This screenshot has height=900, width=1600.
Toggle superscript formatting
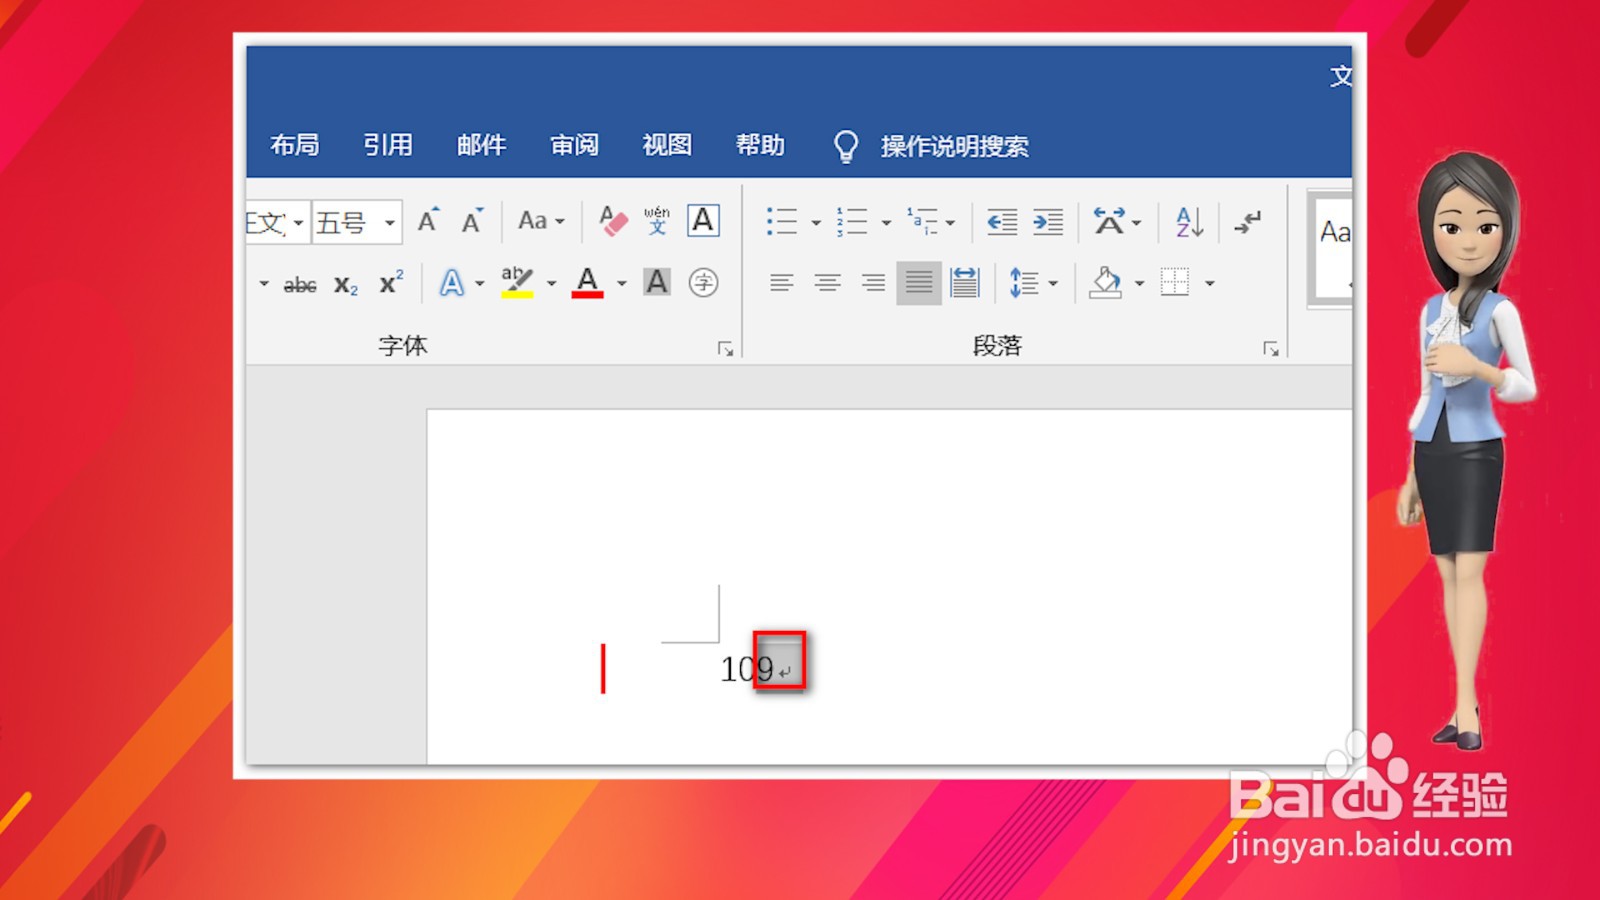pyautogui.click(x=391, y=283)
